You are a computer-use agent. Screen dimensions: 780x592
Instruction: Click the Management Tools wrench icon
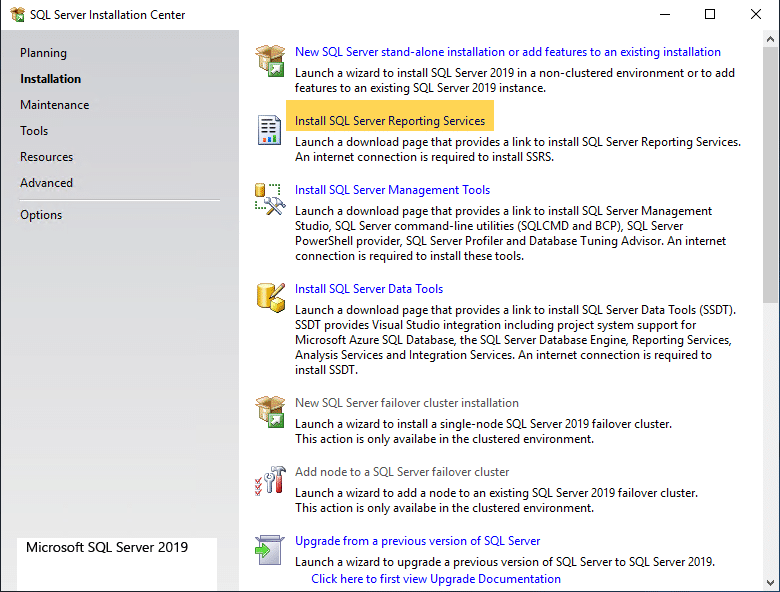point(270,197)
